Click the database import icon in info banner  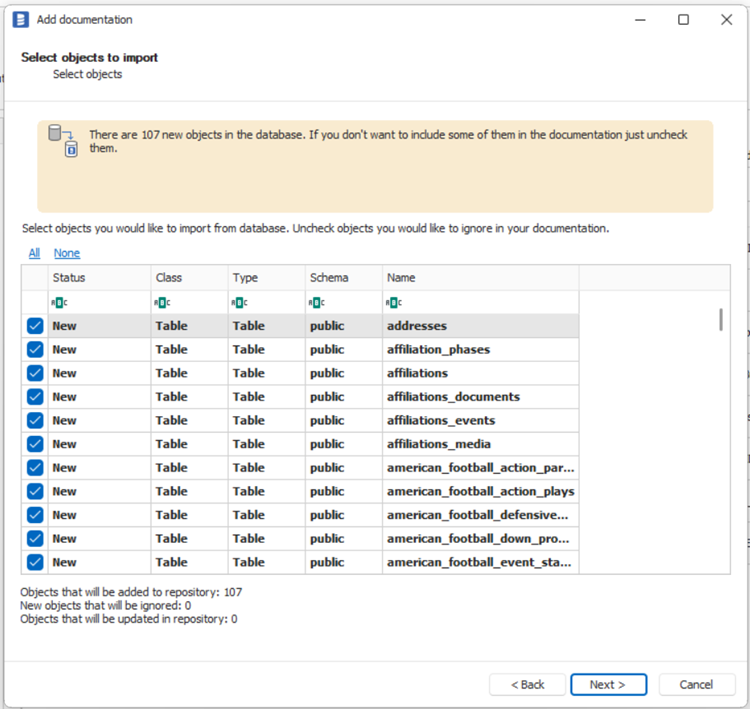64,141
